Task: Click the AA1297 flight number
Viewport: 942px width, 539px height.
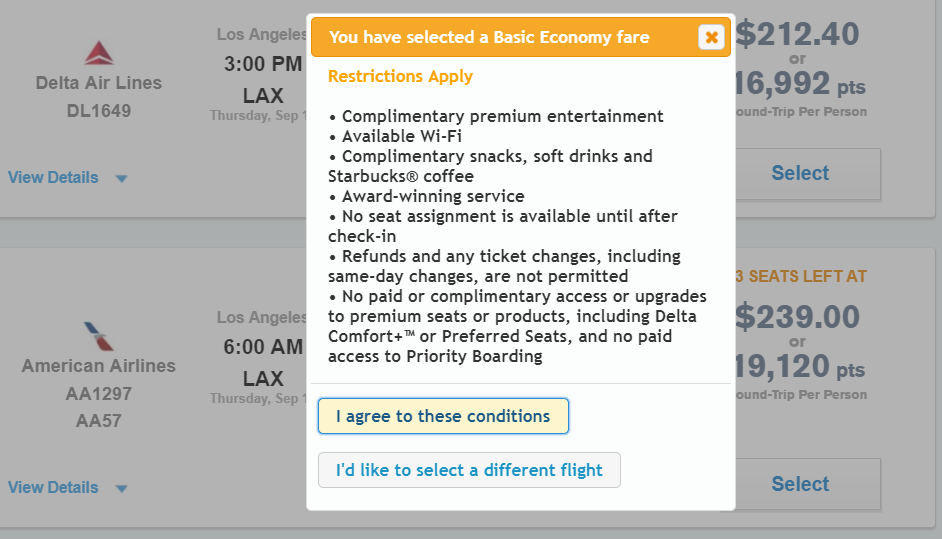Action: (99, 394)
